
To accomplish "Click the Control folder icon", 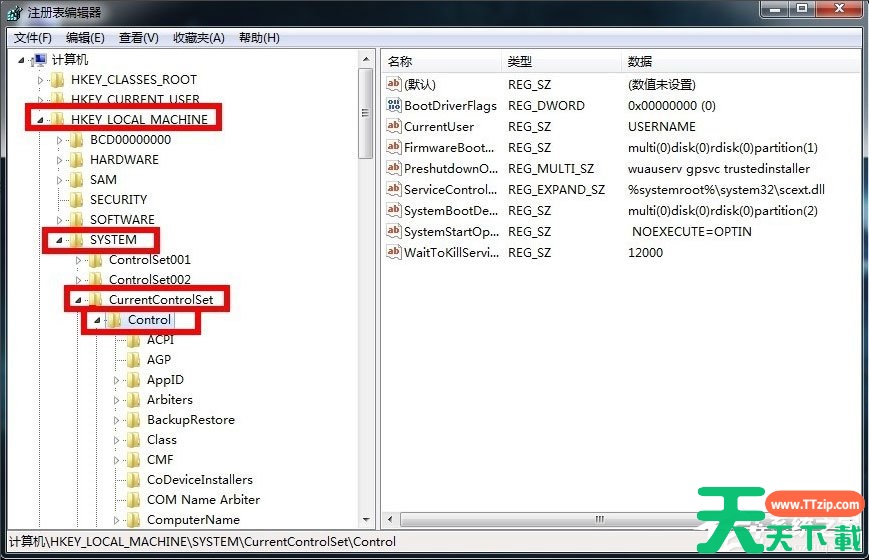I will click(114, 320).
